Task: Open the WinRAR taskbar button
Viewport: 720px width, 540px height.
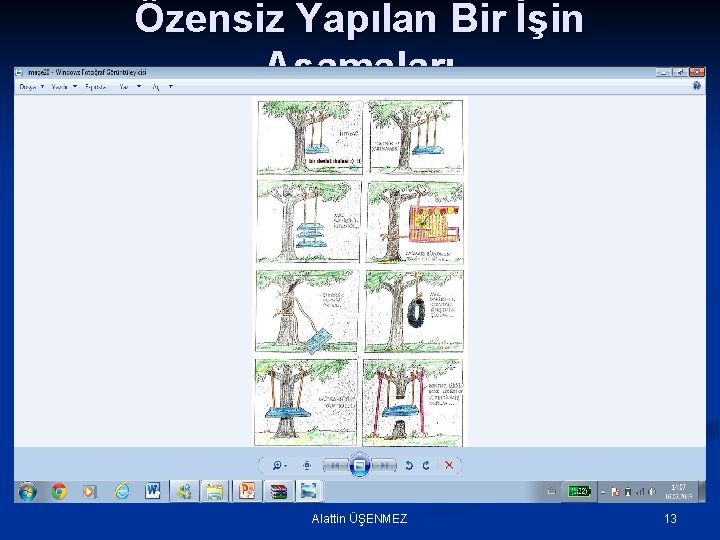Action: coord(278,492)
